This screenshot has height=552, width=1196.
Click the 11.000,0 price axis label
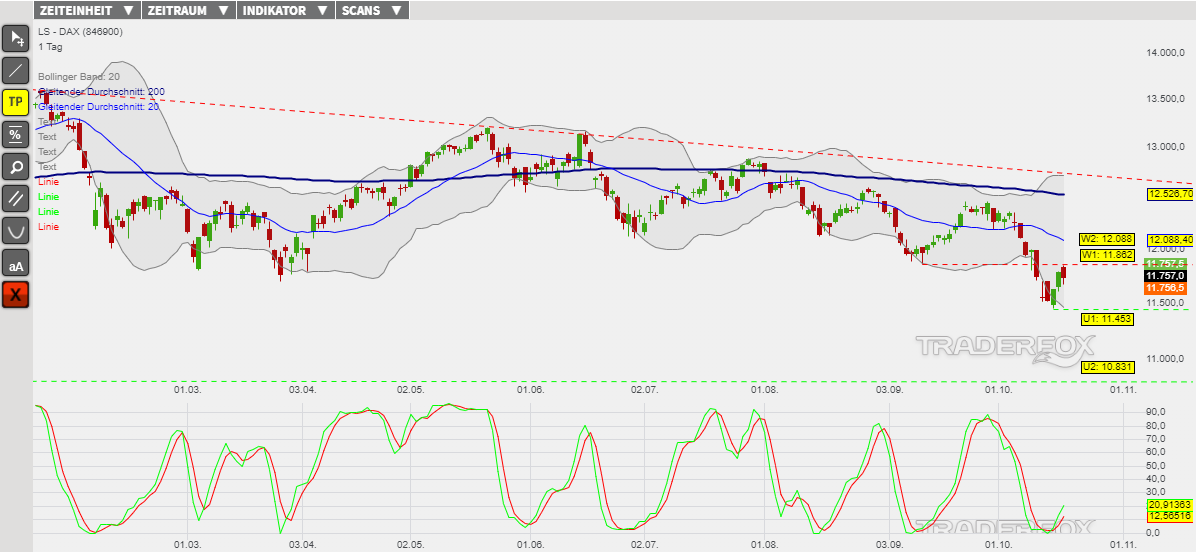click(1165, 358)
